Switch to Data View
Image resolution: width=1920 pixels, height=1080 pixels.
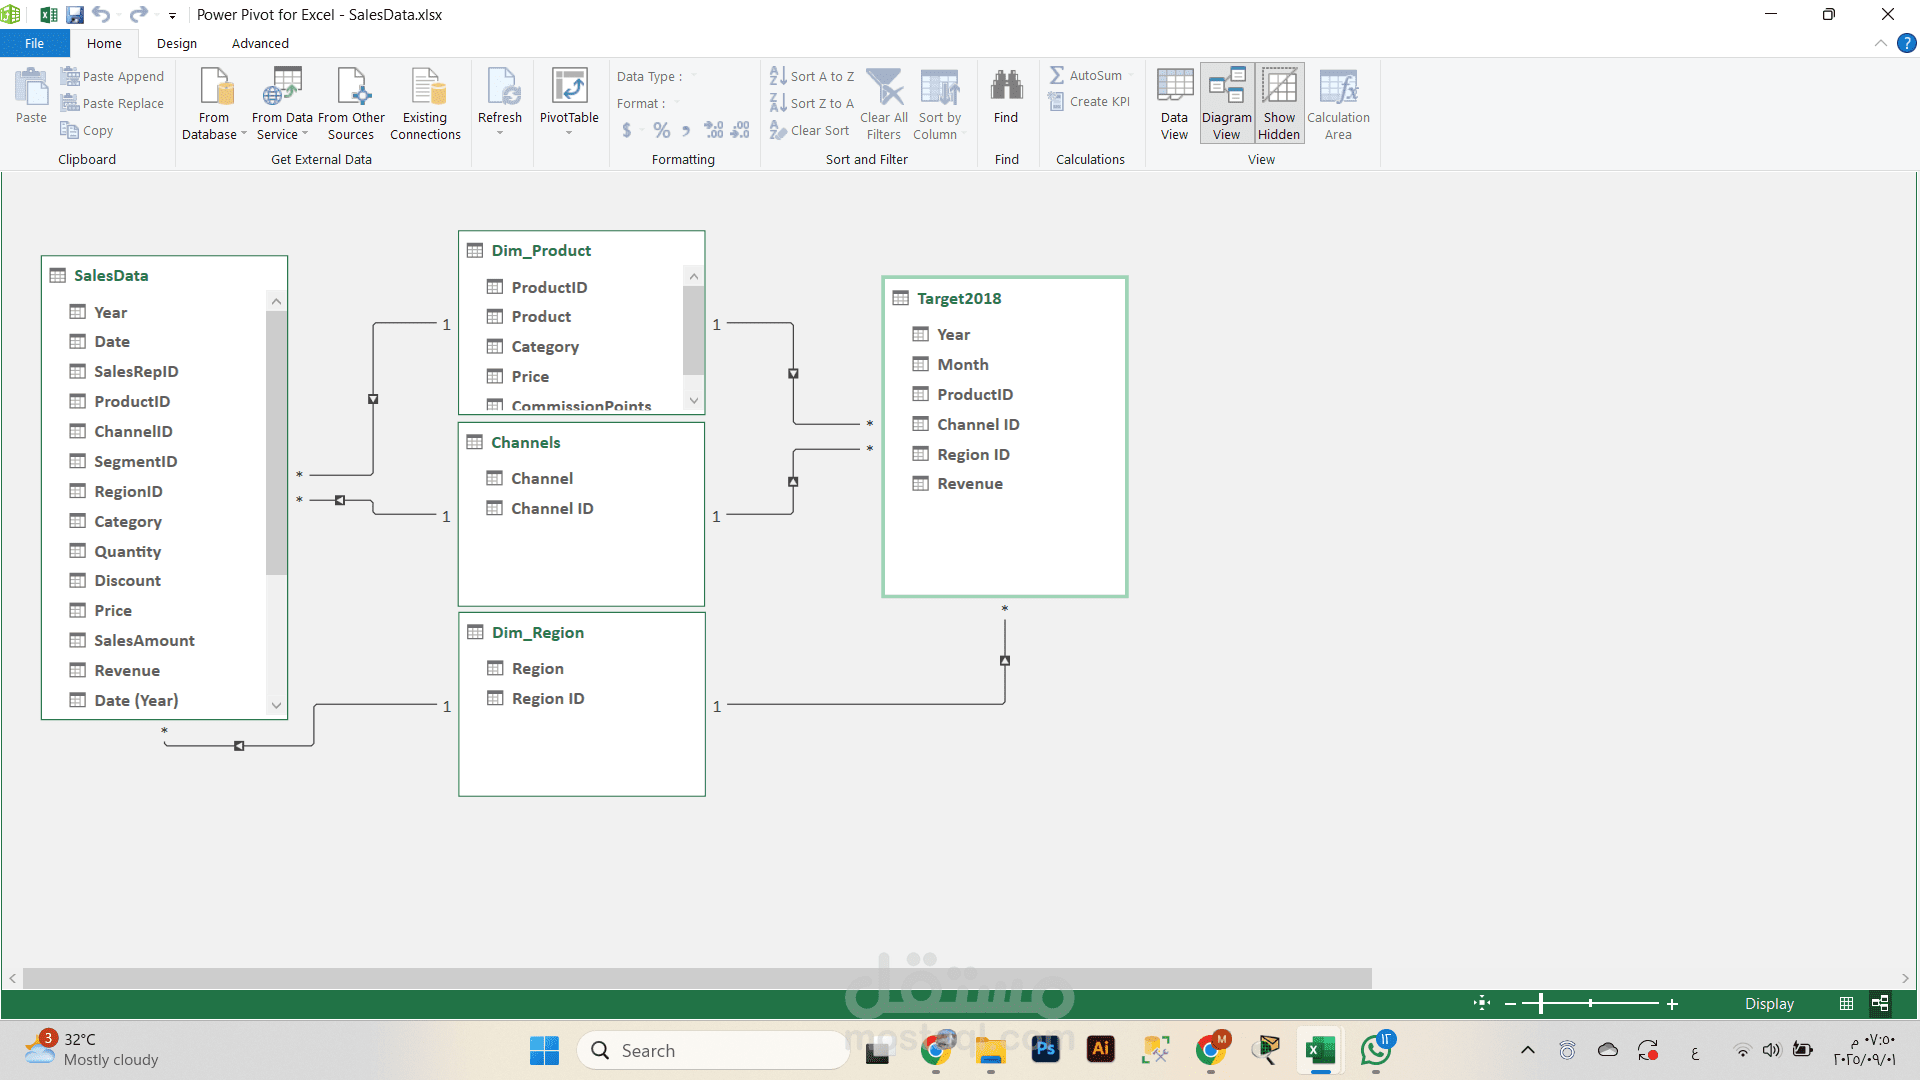1174,103
